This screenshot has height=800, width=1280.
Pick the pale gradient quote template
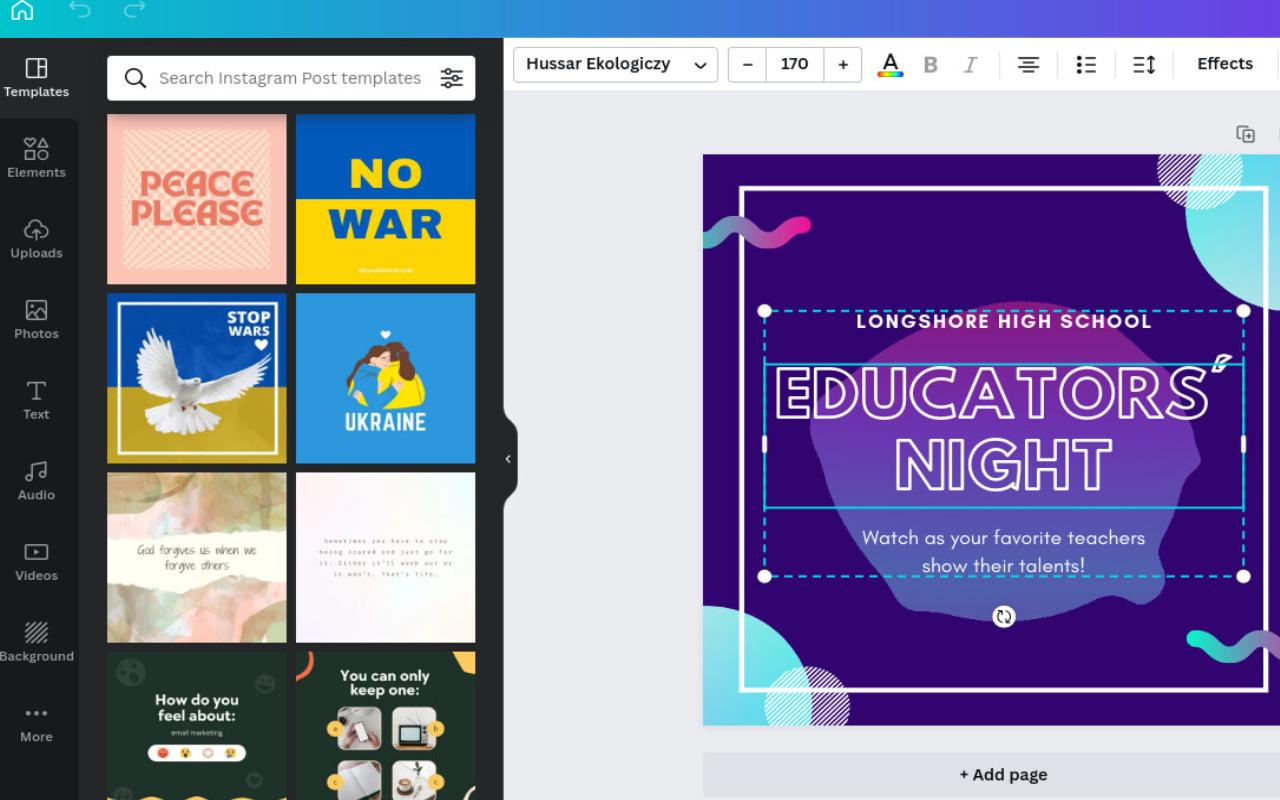(x=385, y=557)
